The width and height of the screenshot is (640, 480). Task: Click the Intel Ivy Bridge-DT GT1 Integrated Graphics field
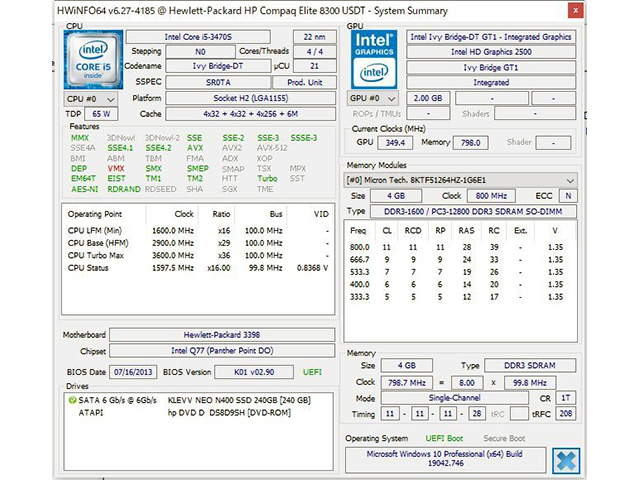pos(491,37)
